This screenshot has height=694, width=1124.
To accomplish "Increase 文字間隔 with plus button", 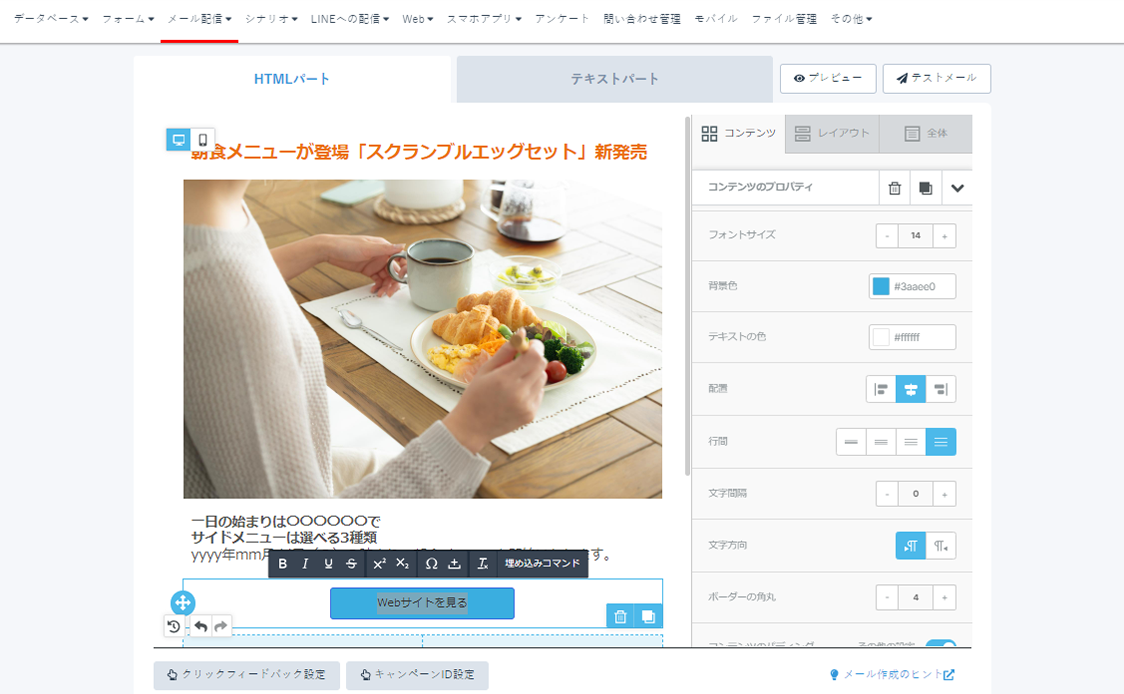I will pyautogui.click(x=945, y=494).
